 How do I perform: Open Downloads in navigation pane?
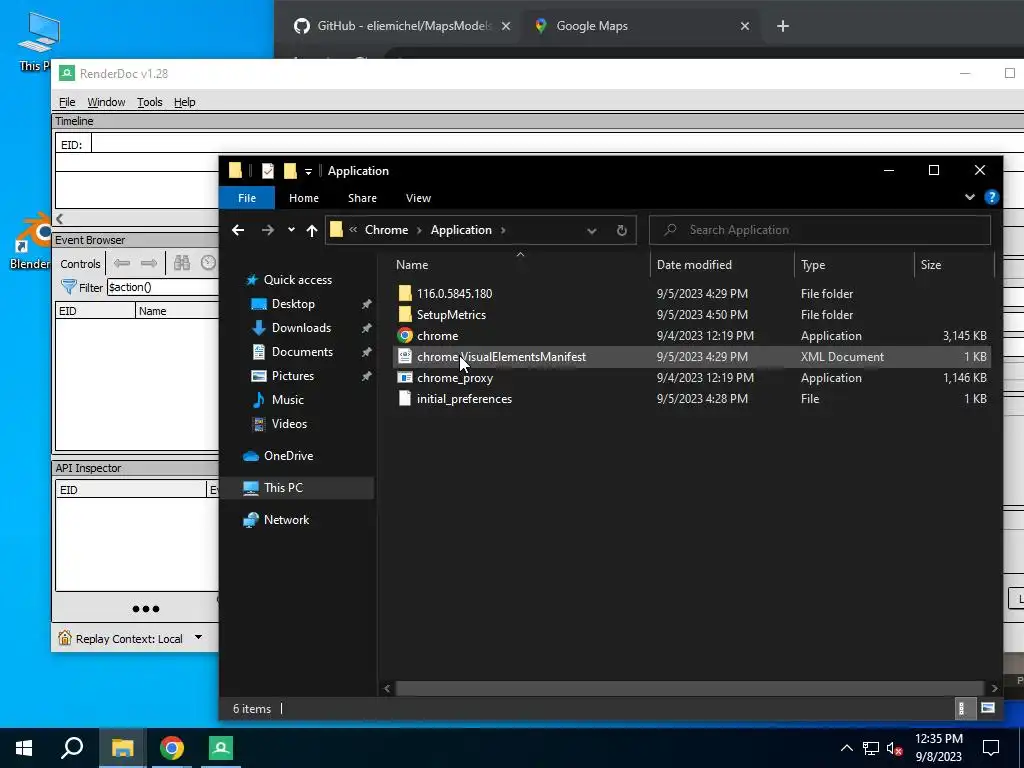pos(300,328)
